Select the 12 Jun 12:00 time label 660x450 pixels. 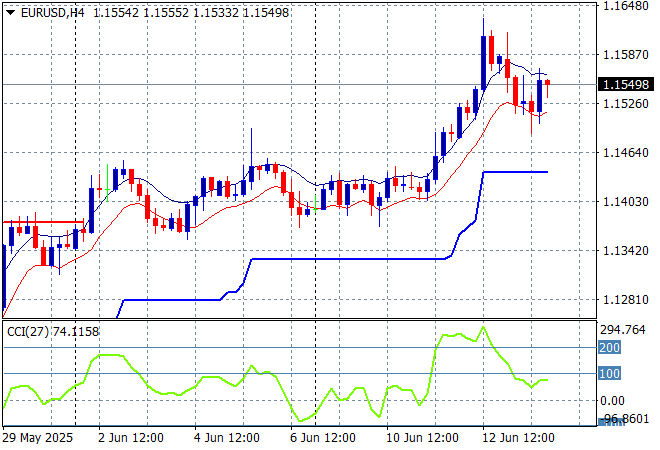coord(518,438)
